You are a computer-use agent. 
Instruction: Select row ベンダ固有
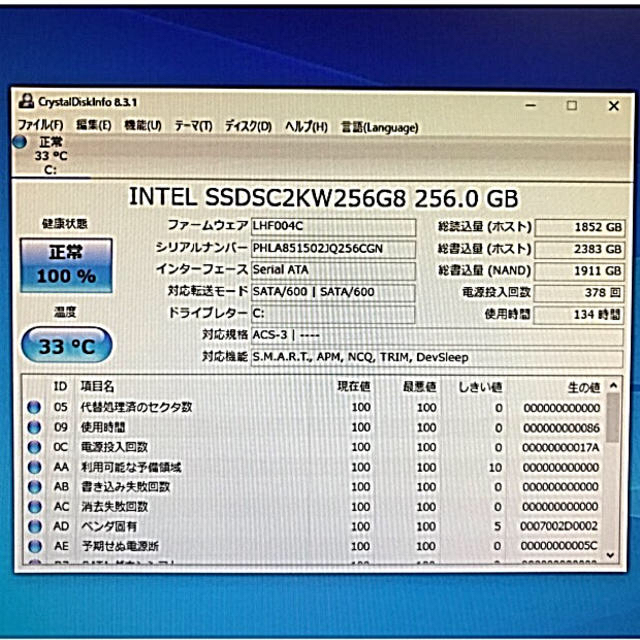pos(314,527)
